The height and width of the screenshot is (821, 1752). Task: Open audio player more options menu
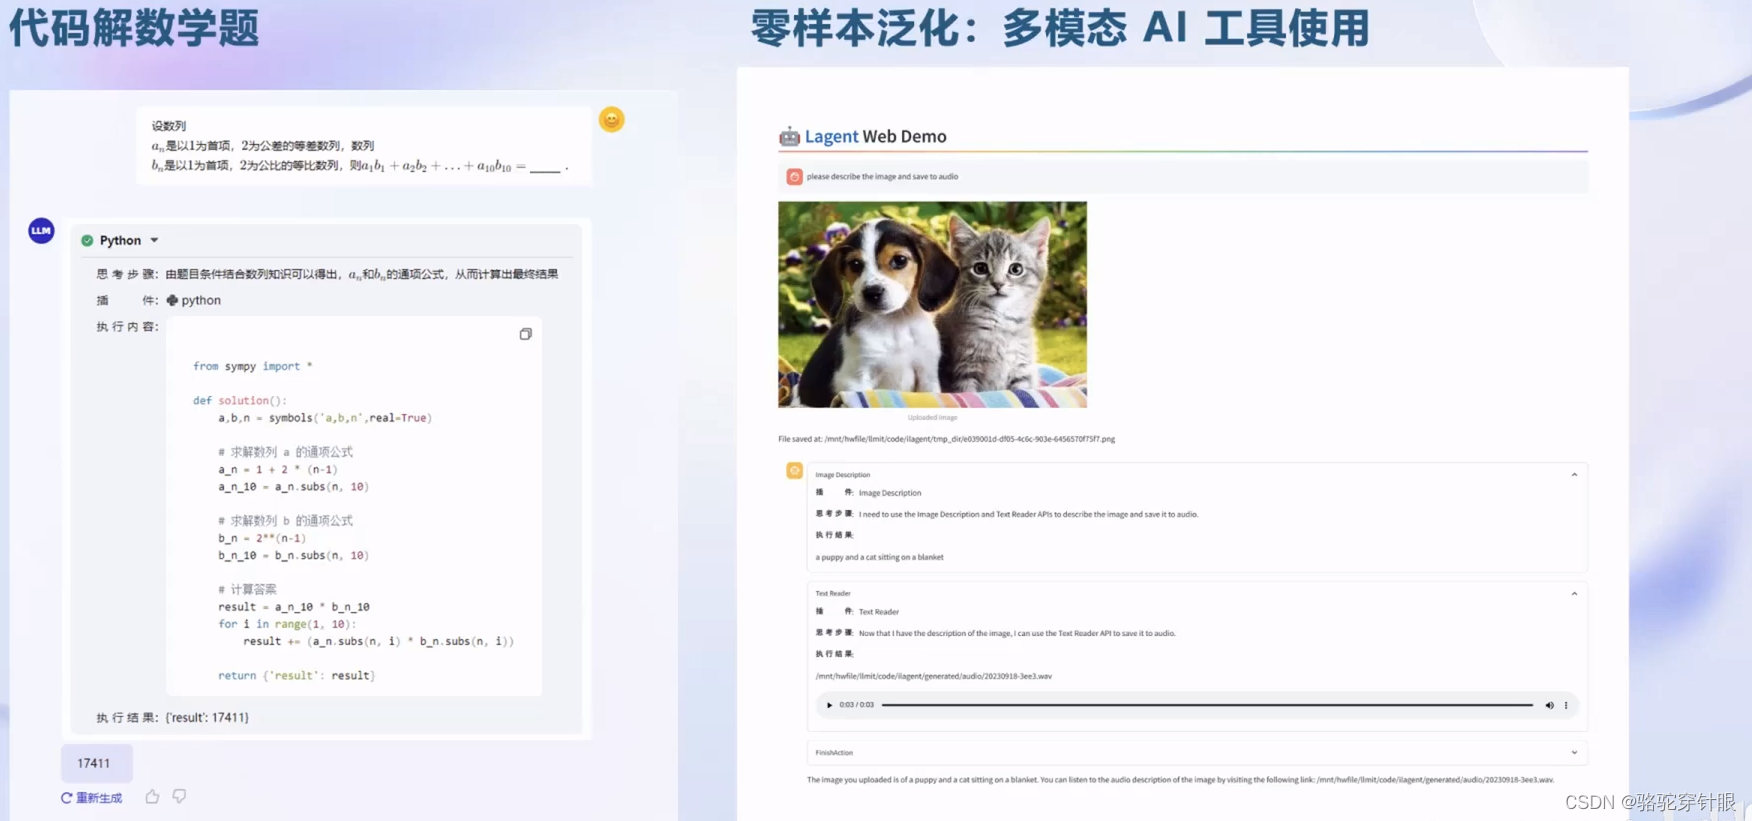(x=1566, y=705)
